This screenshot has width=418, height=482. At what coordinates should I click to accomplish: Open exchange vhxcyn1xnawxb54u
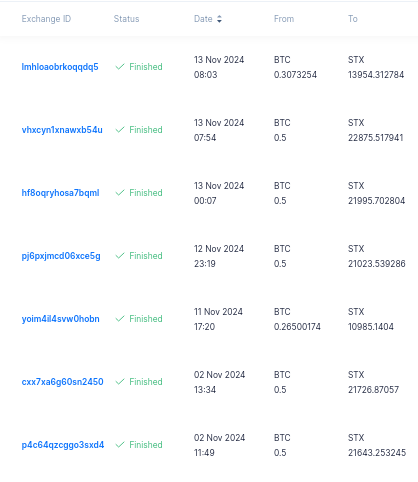[62, 130]
